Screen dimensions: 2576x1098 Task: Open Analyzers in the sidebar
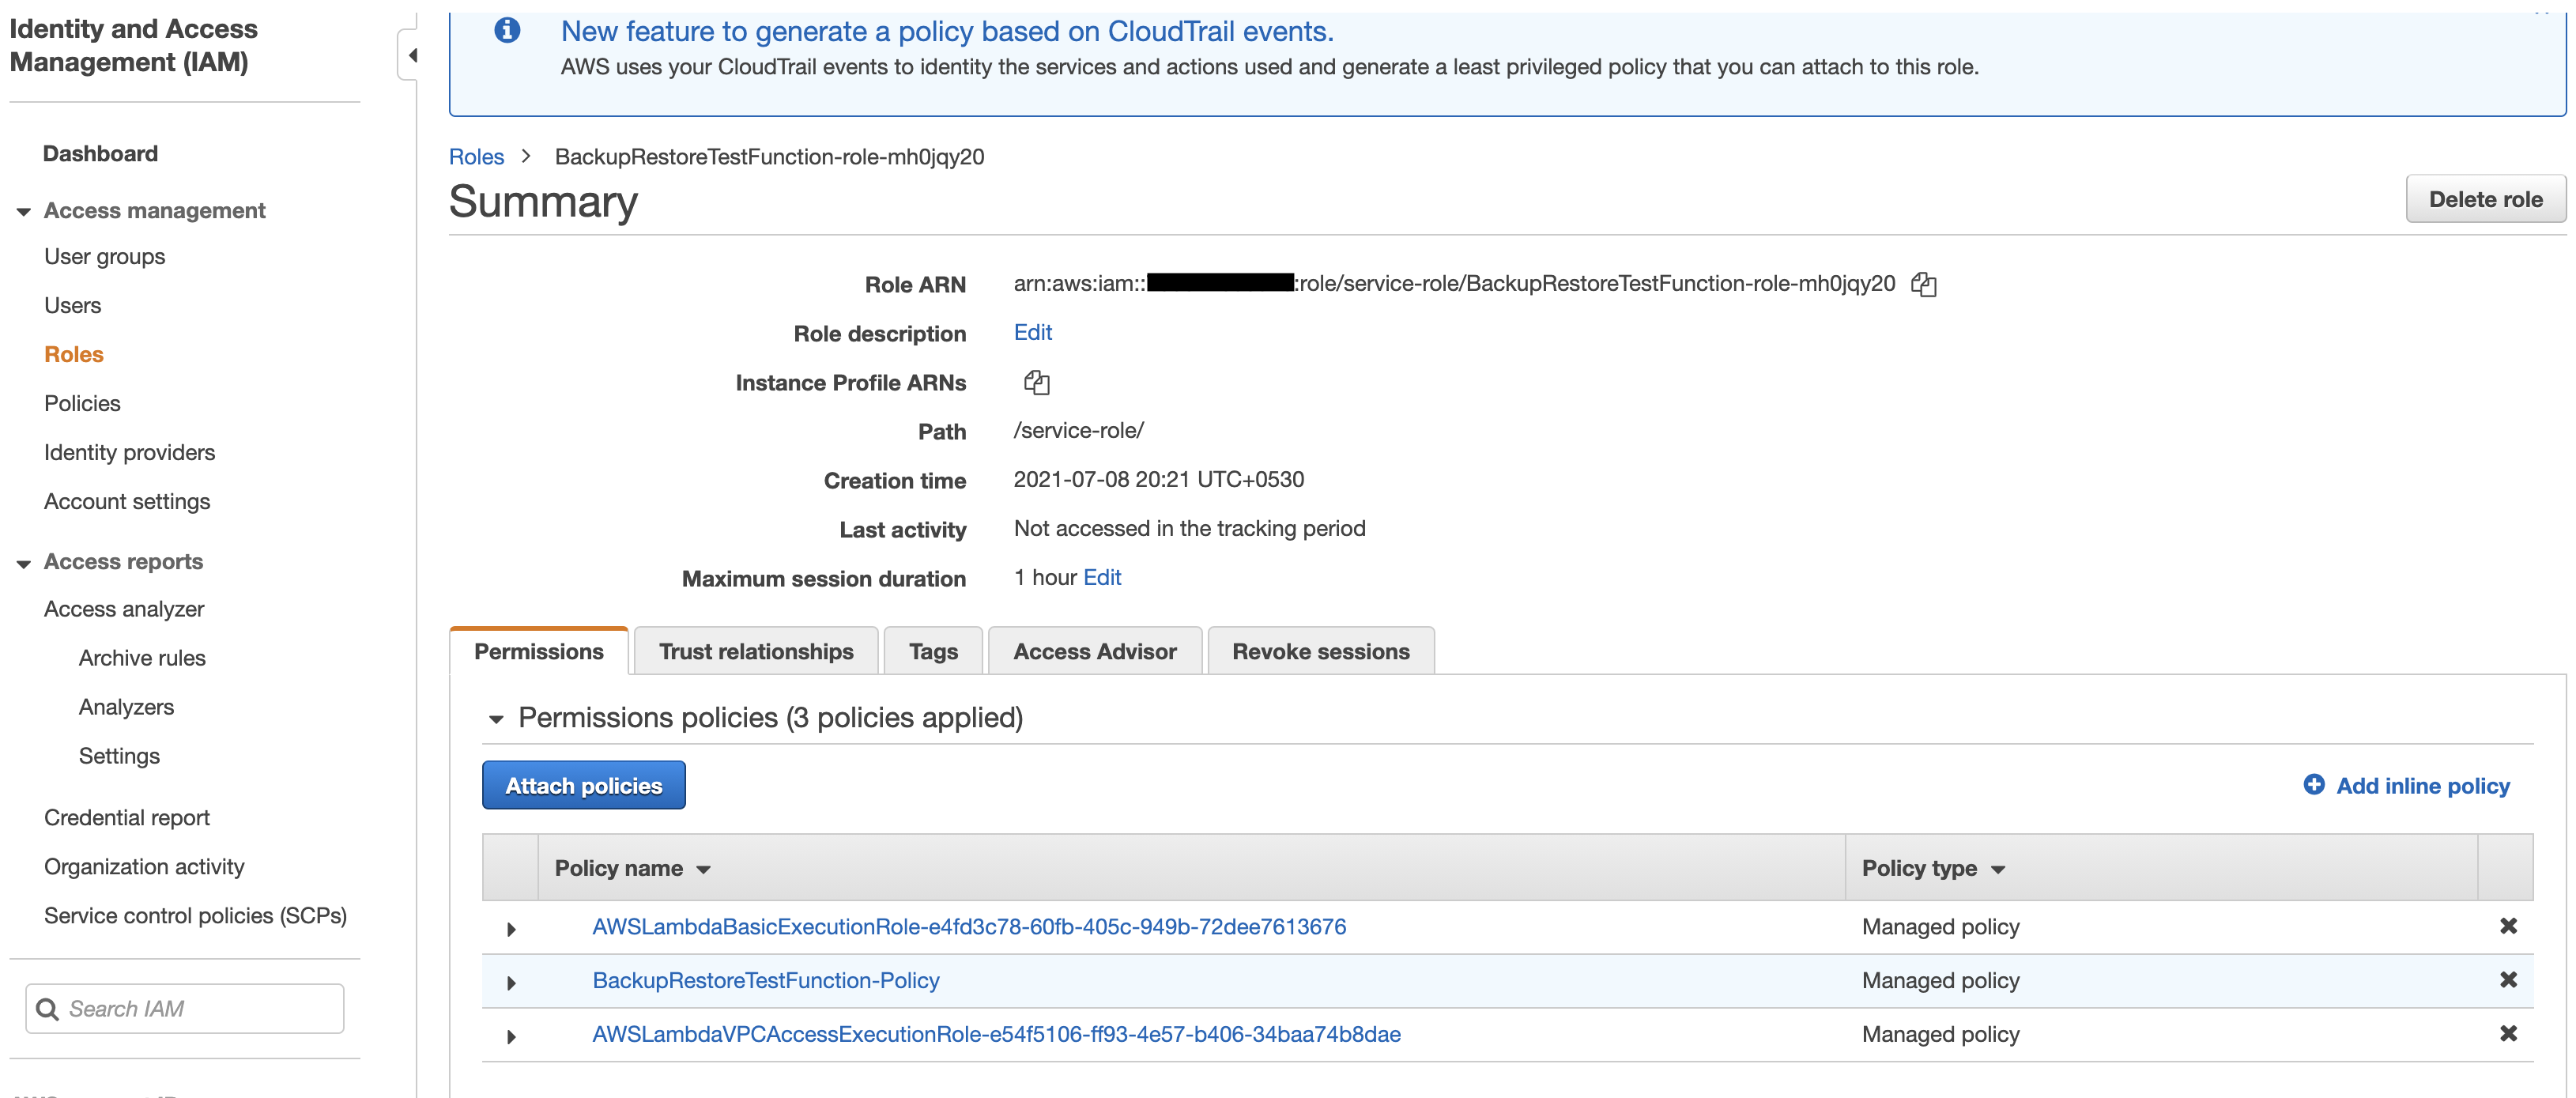pos(126,707)
